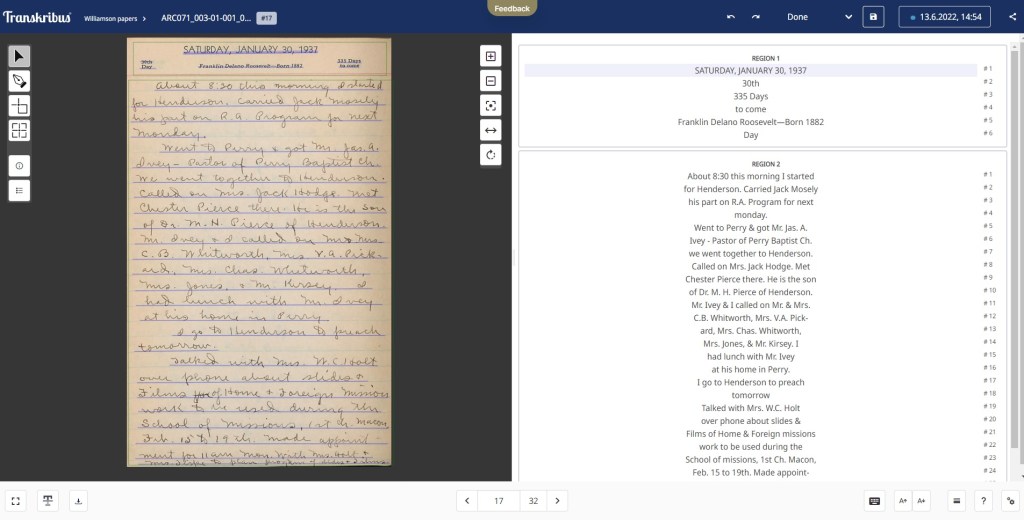Click the save disk icon
The image size is (1024, 520).
point(873,17)
